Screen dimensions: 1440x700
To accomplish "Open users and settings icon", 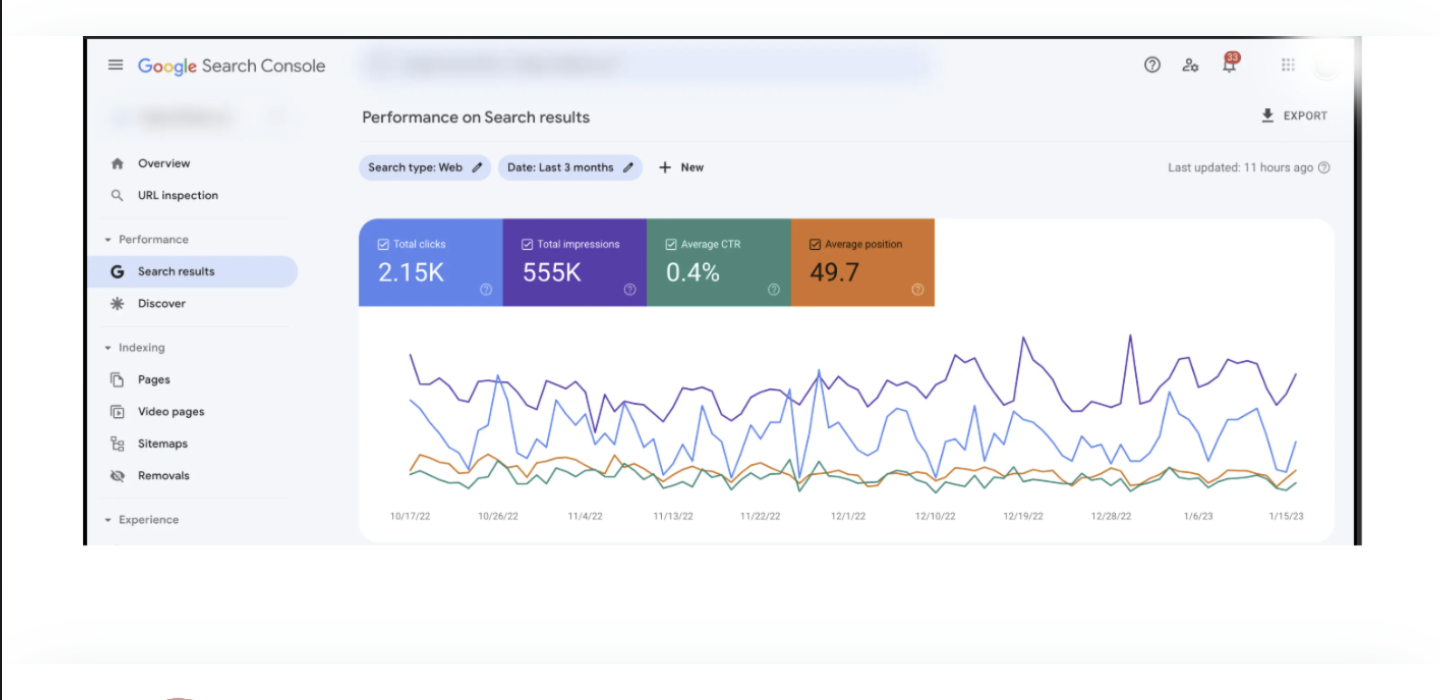I will pyautogui.click(x=1190, y=65).
